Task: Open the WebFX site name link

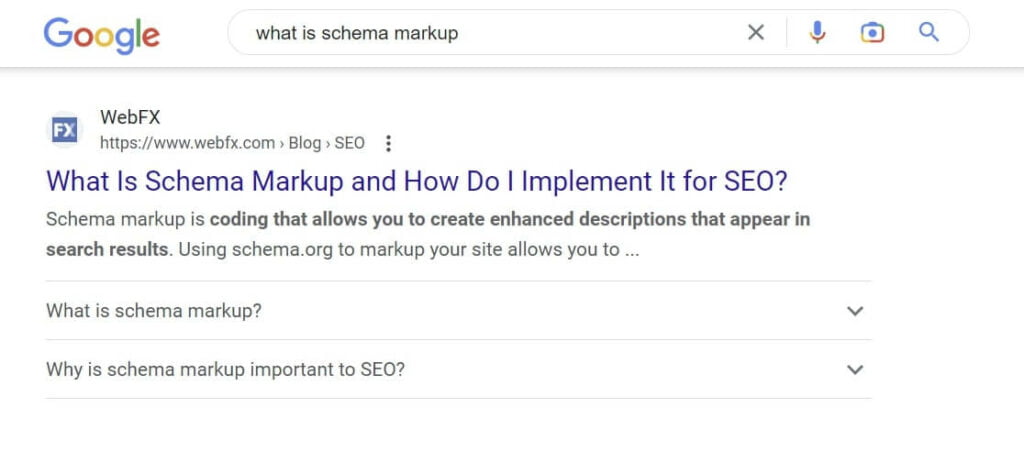Action: [x=130, y=118]
